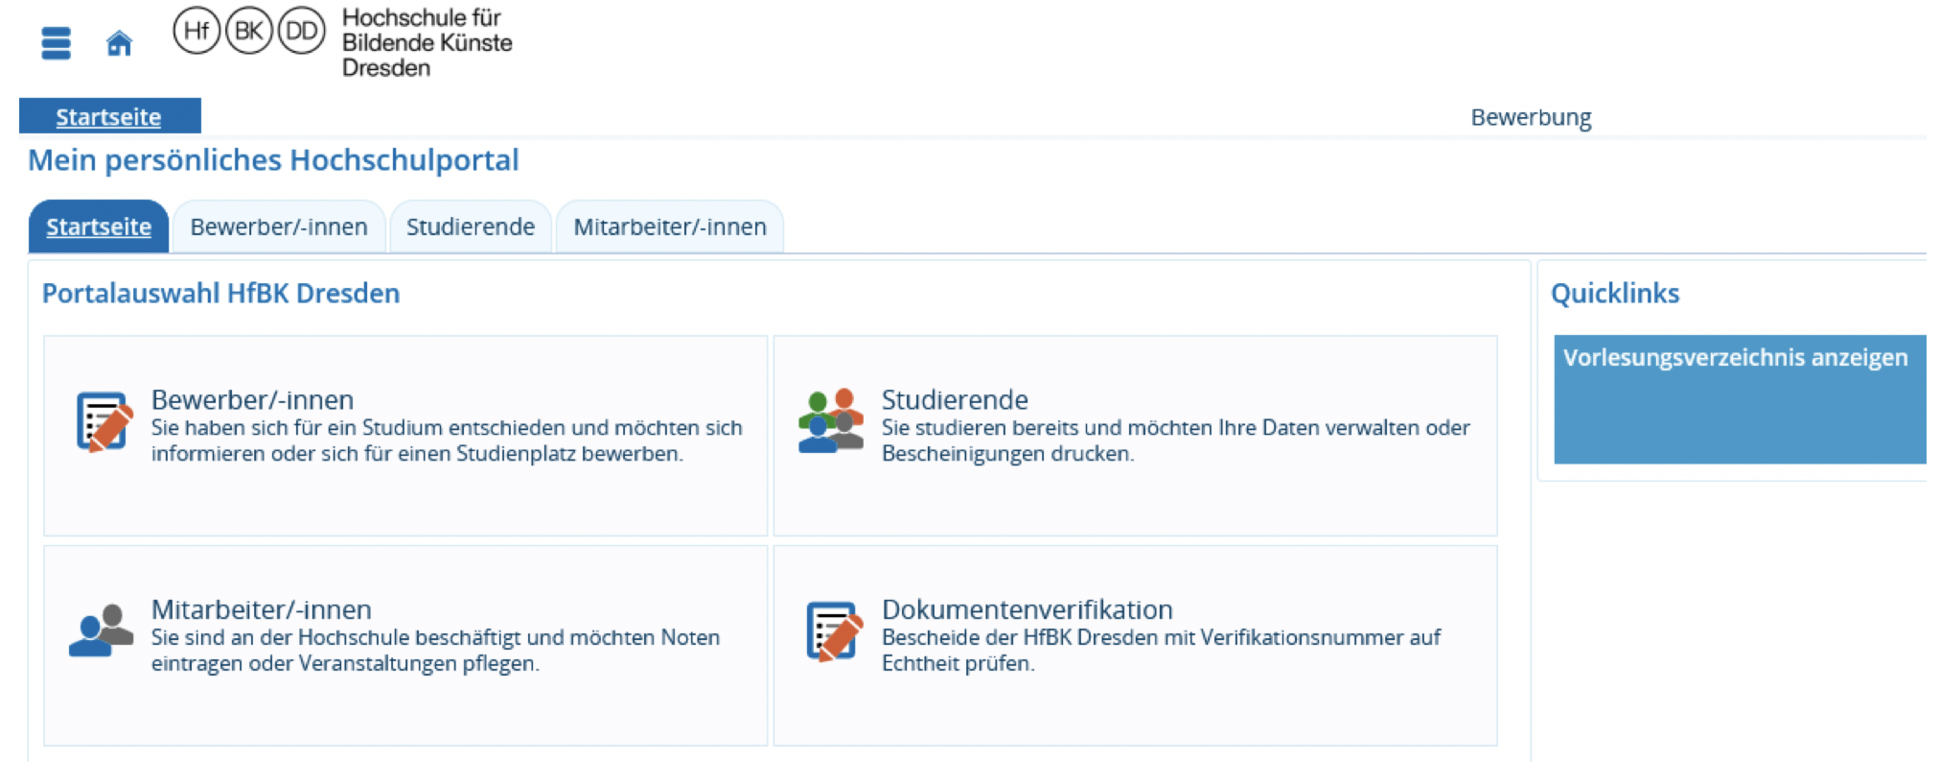Click the HfBK Dresden logo
The width and height of the screenshot is (1940, 762).
click(249, 32)
